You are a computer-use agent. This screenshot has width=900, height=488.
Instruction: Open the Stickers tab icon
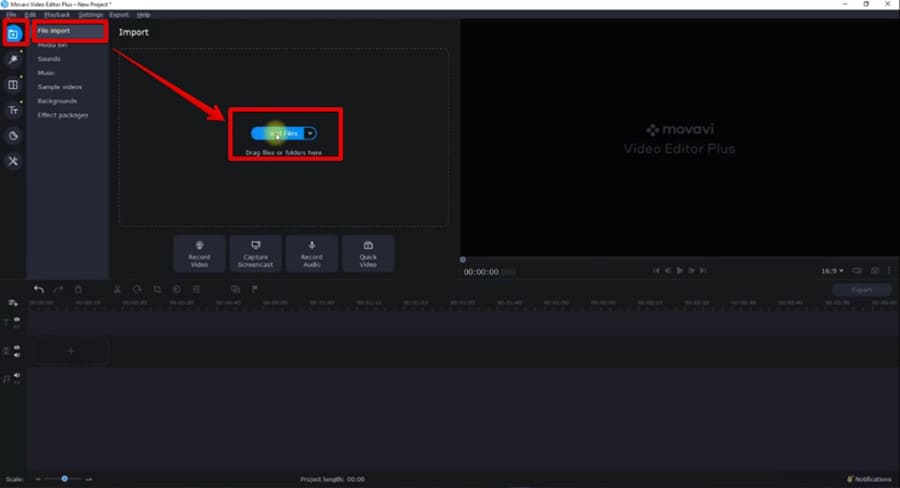click(x=13, y=136)
